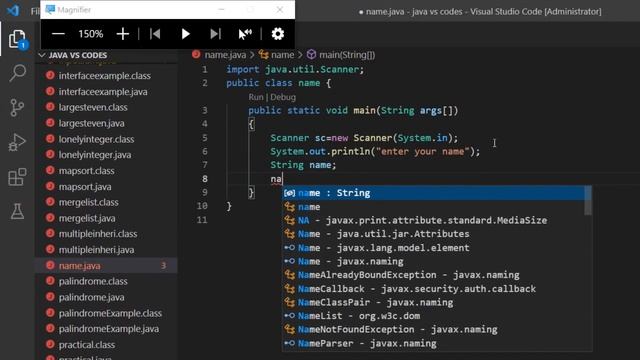Choose NA - javax.print.attribute.standard.MediaSize suggestion
The width and height of the screenshot is (640, 360).
(433, 220)
